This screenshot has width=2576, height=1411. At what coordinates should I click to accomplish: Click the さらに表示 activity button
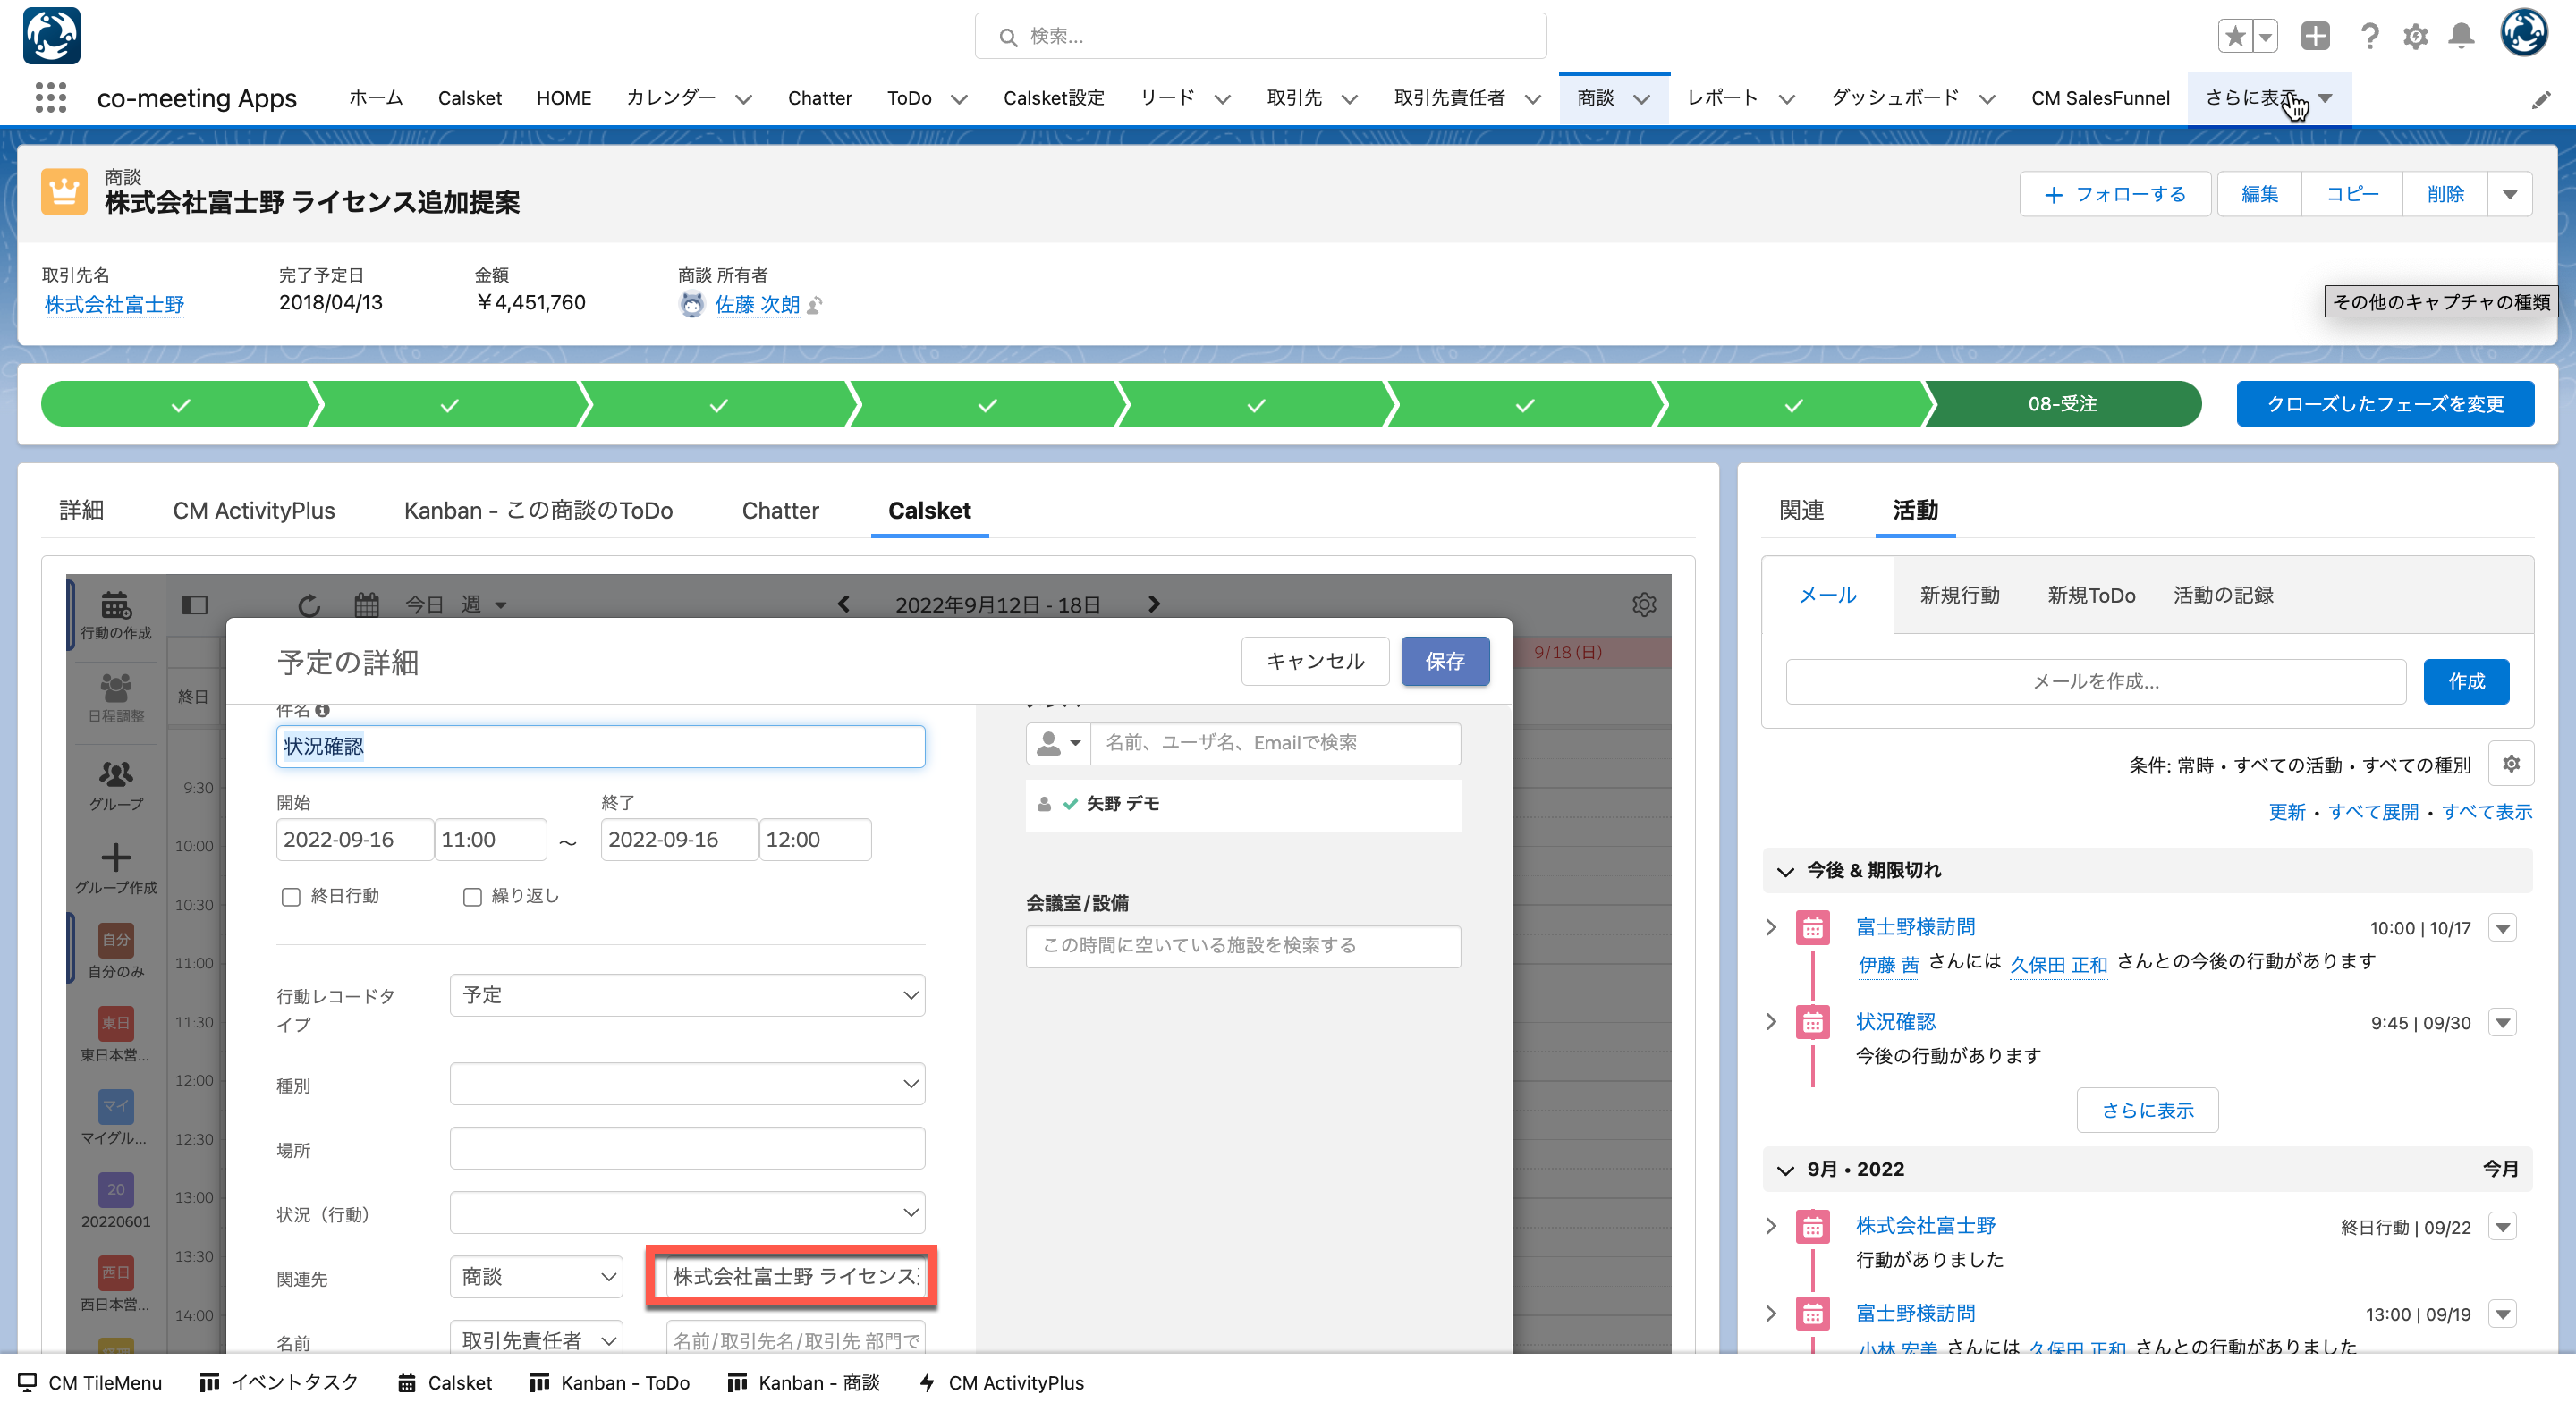(x=2147, y=1110)
